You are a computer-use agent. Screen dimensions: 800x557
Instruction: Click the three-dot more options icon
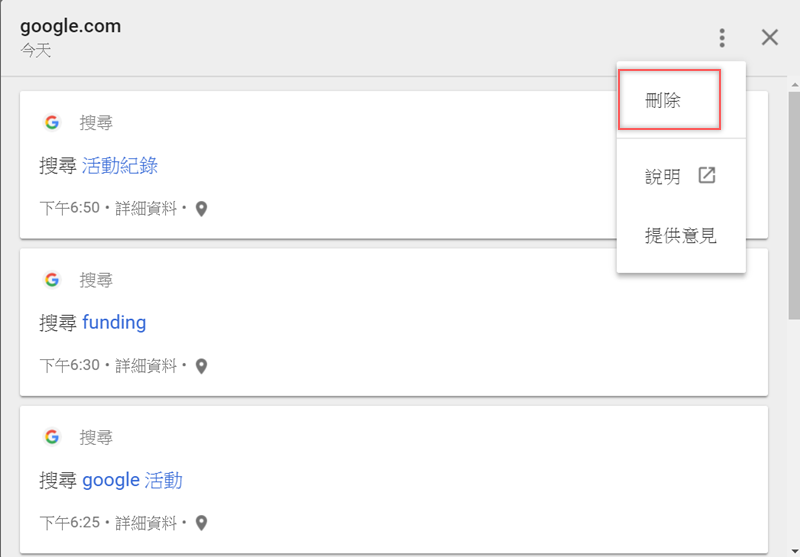coord(722,38)
